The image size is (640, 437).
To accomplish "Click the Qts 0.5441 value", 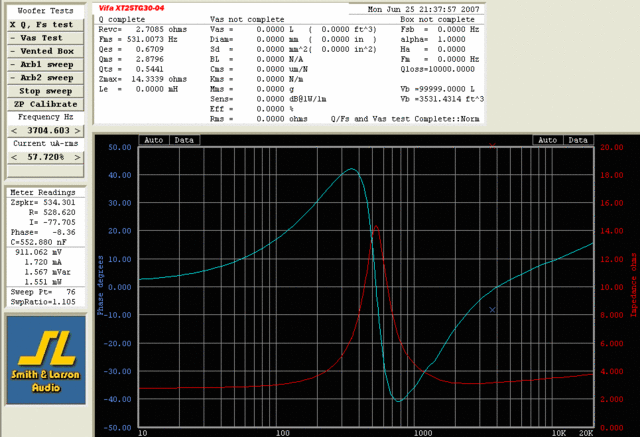I will [131, 69].
